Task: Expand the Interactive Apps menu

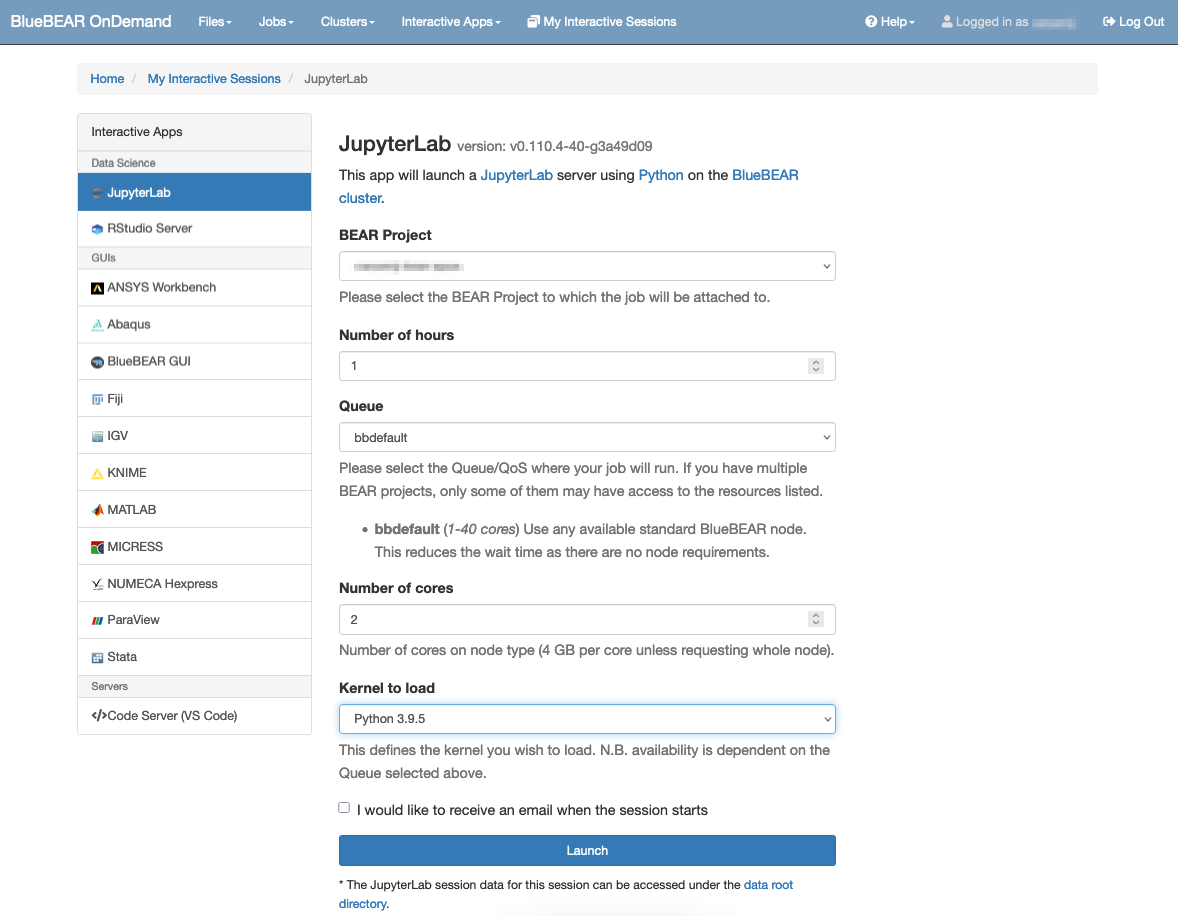Action: [451, 22]
